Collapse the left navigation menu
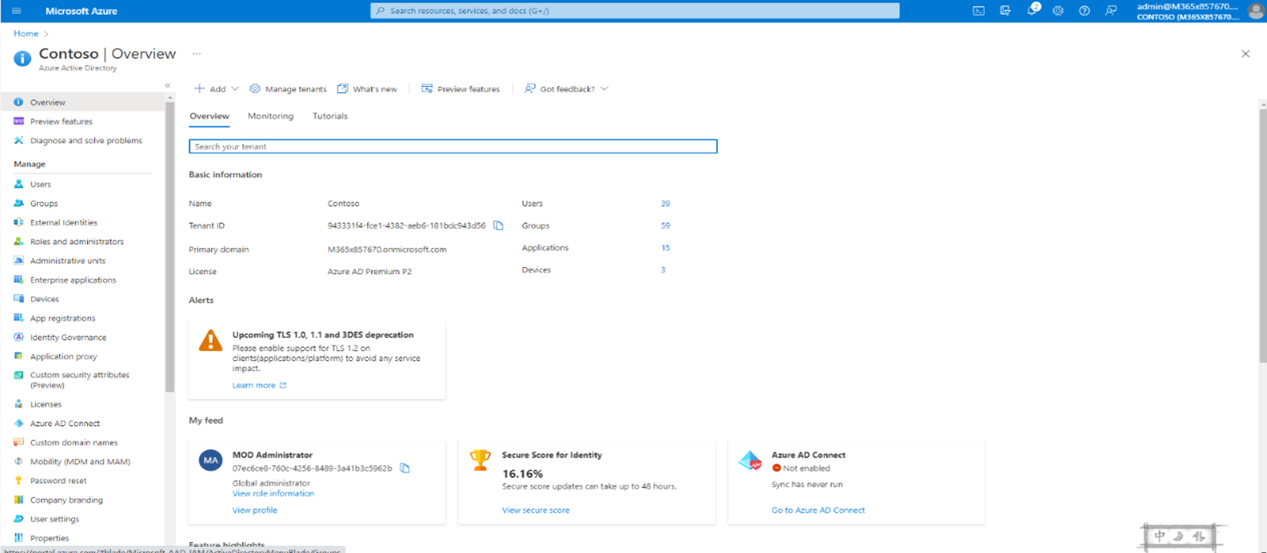 click(x=167, y=86)
